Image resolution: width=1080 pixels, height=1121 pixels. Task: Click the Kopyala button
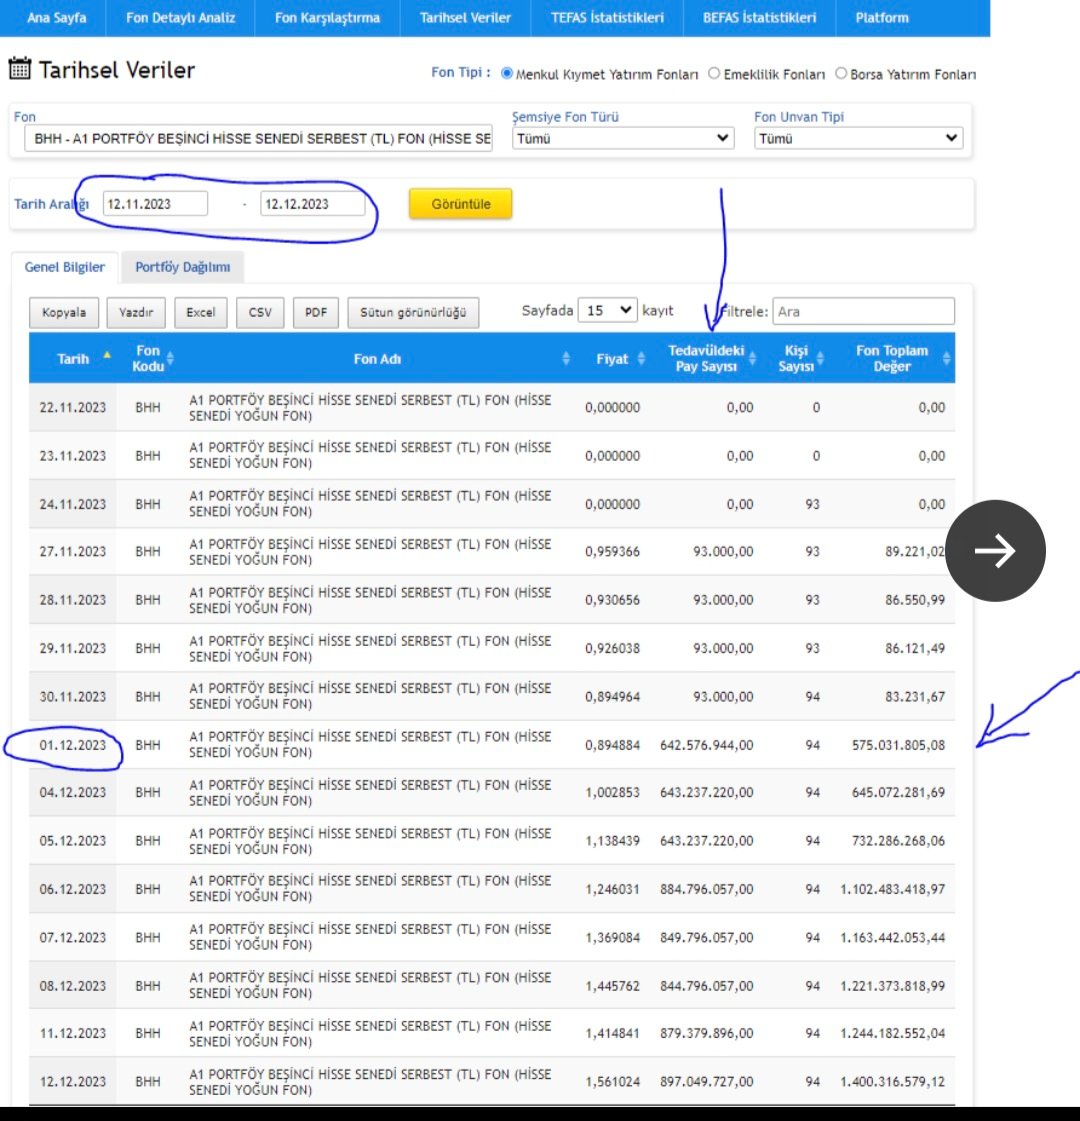[x=64, y=312]
